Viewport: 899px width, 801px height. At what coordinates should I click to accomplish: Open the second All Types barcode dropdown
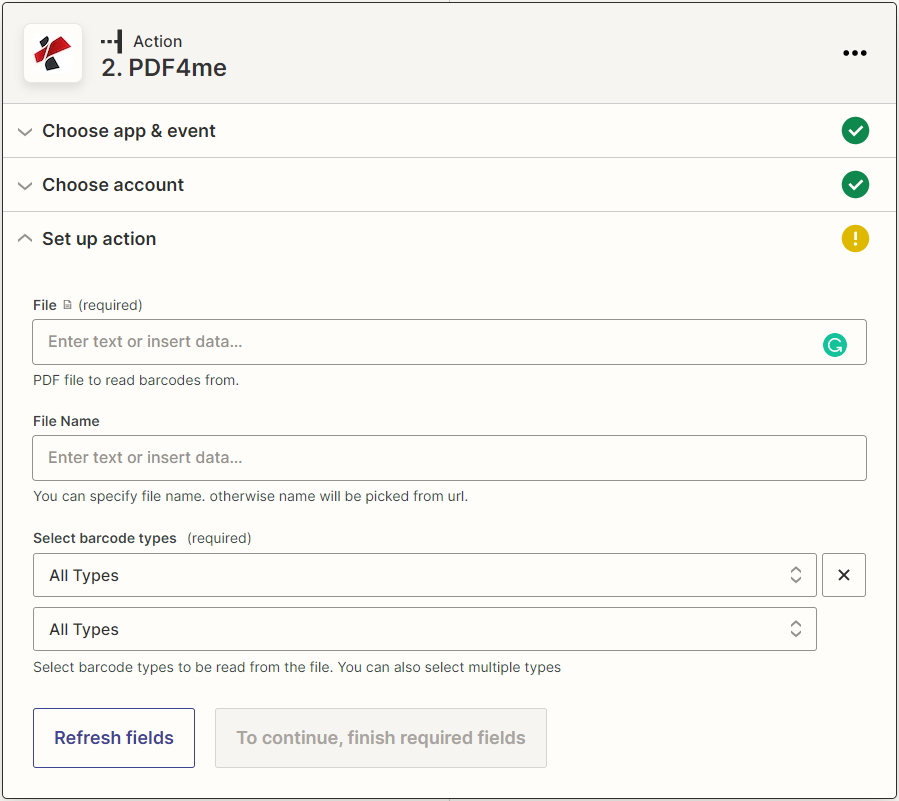coord(424,629)
